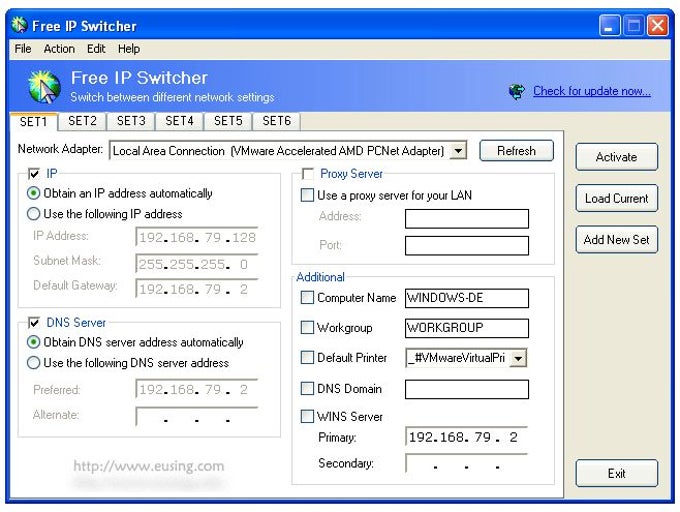
Task: Enable the DNS Domain checkbox
Action: [307, 388]
